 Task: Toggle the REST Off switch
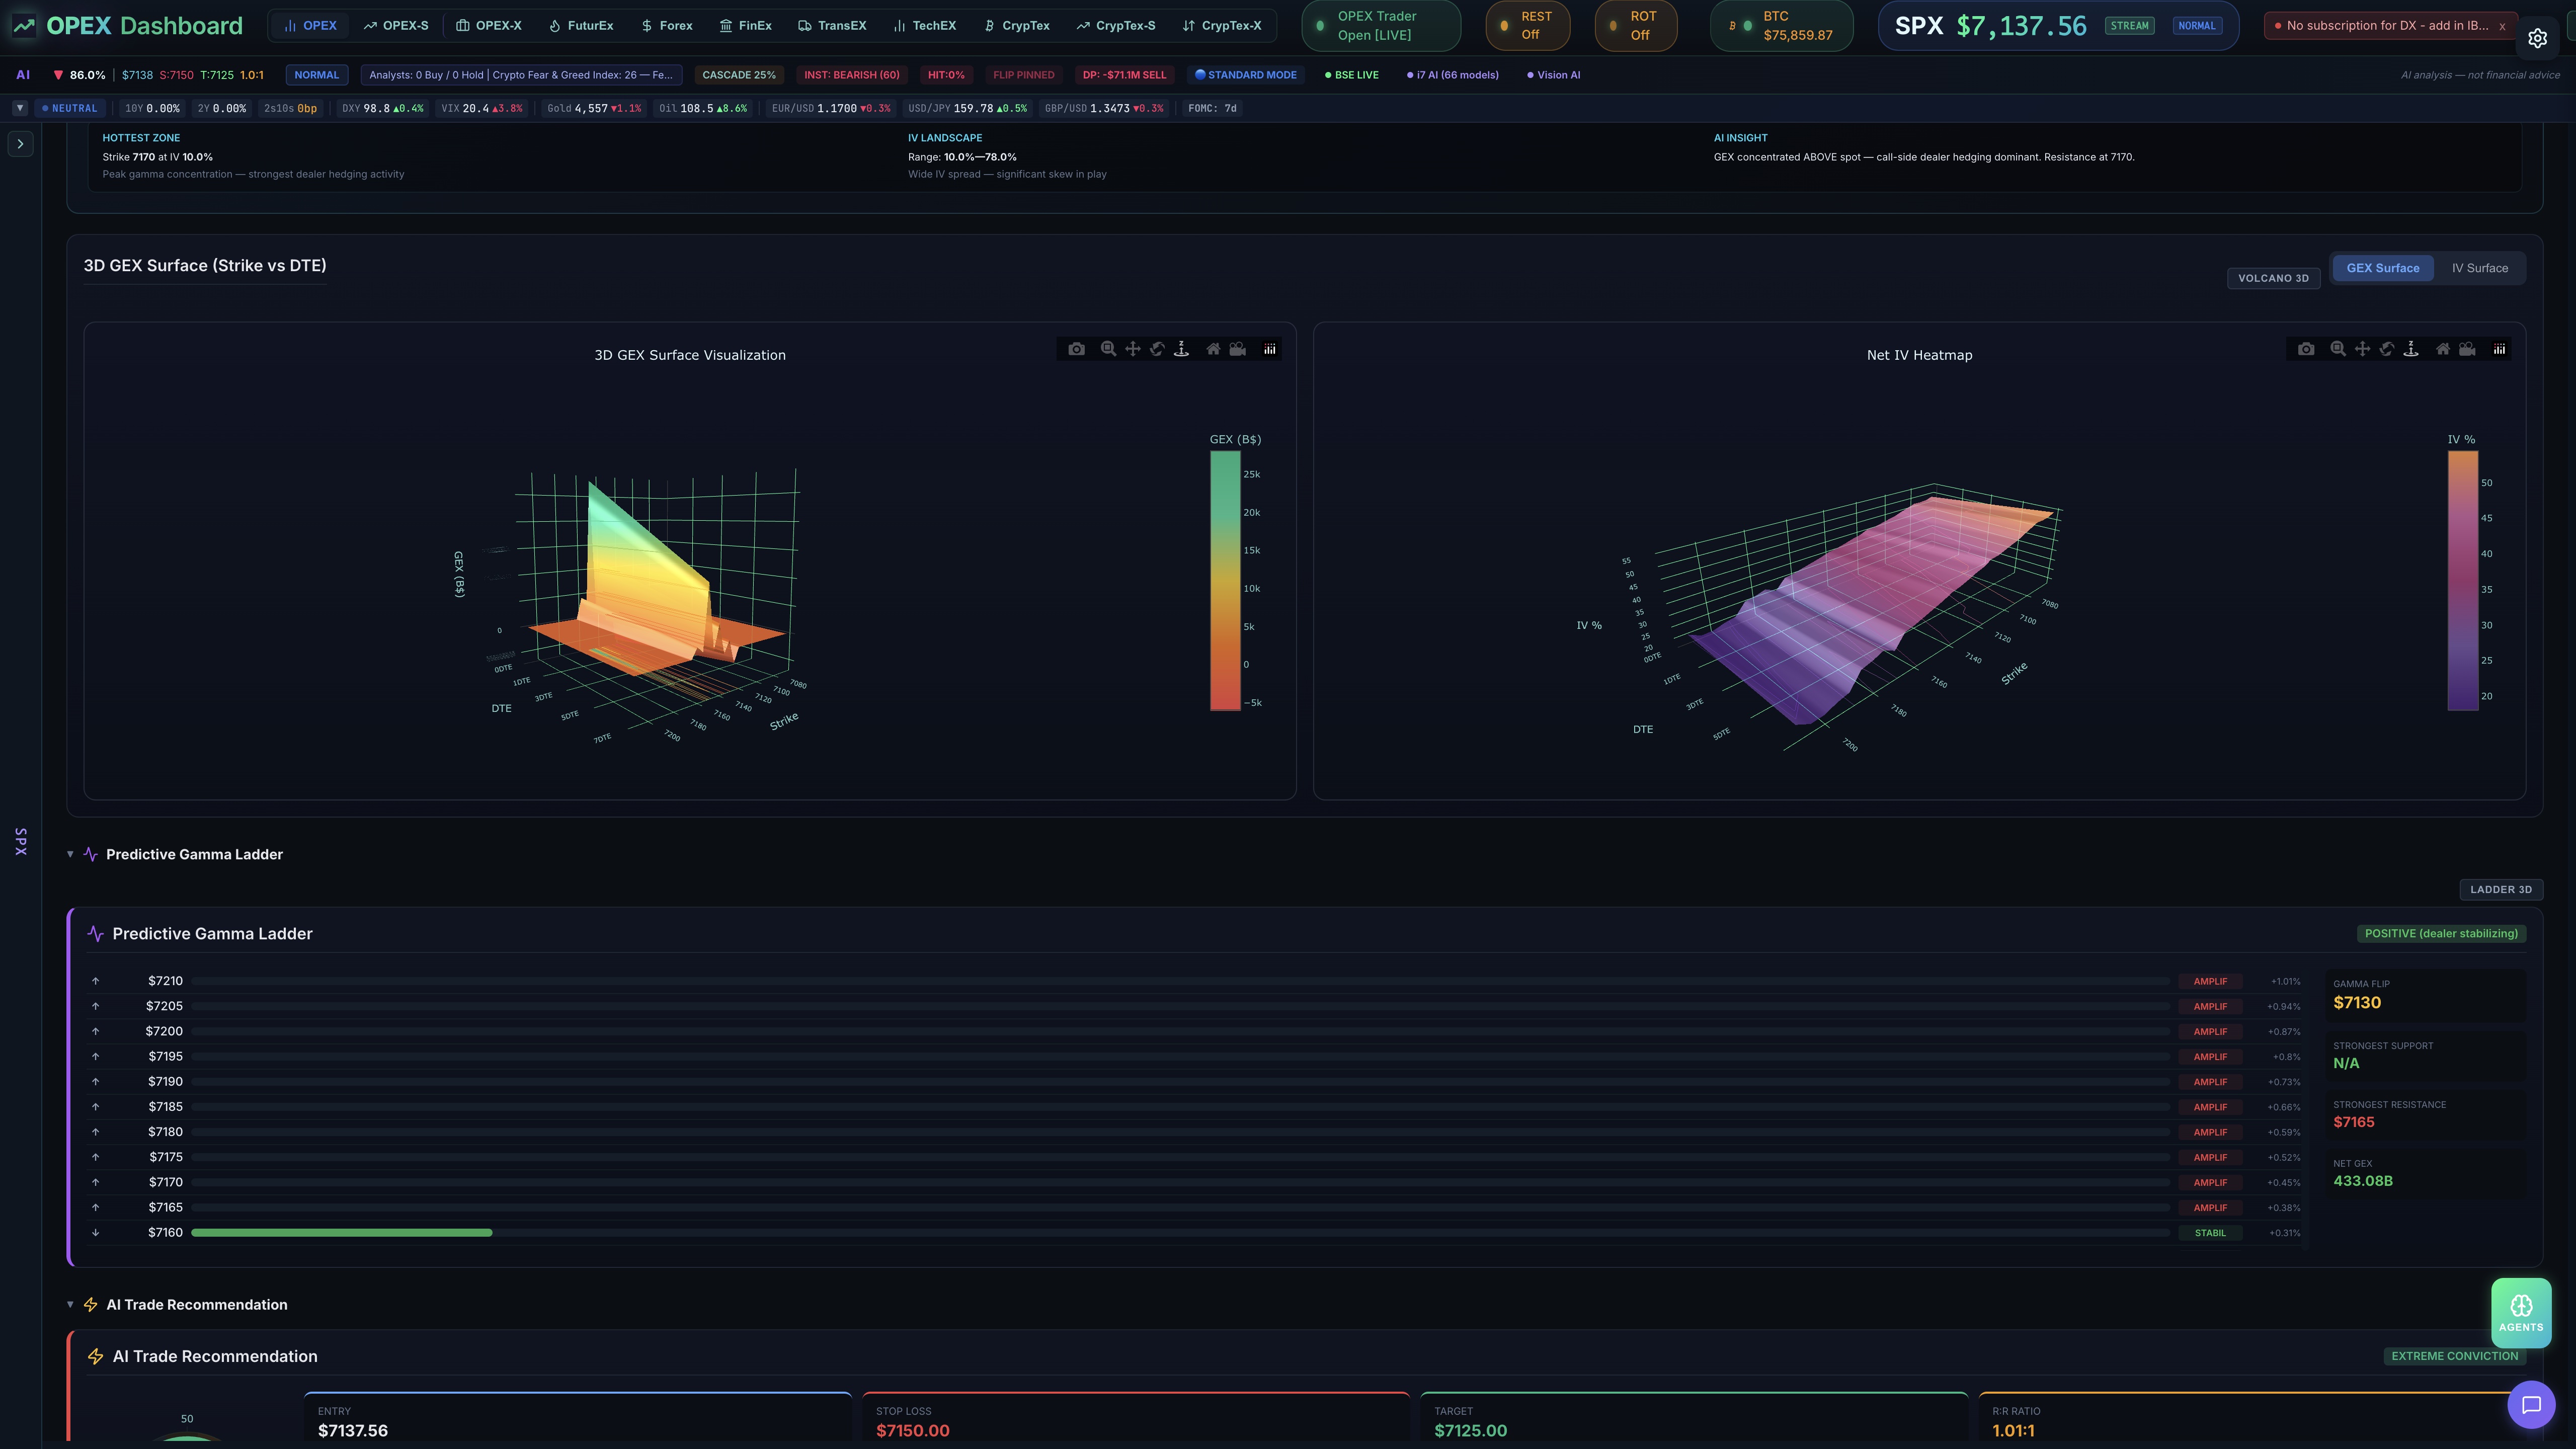pyautogui.click(x=1527, y=26)
